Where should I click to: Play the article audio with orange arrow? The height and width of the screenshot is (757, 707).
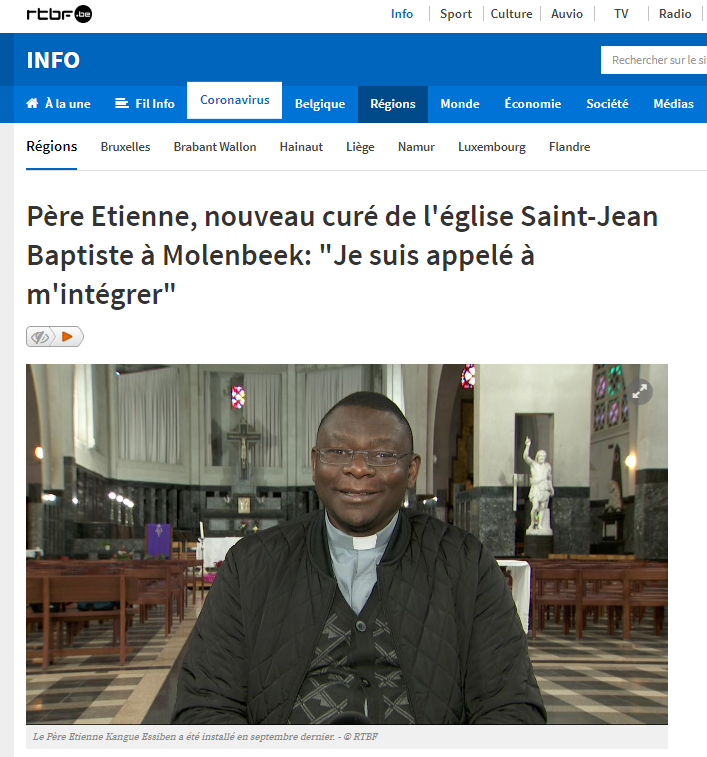pos(67,336)
